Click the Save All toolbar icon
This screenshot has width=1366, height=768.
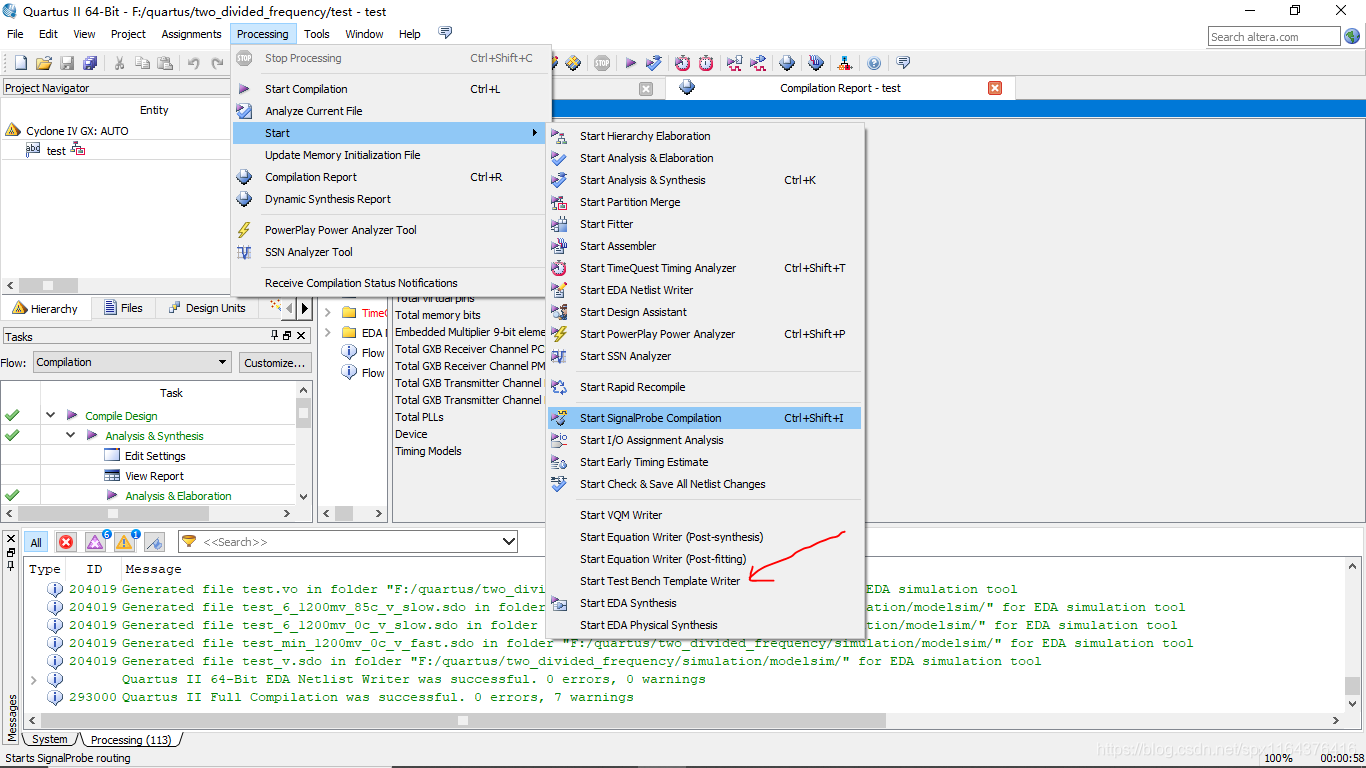[x=90, y=63]
